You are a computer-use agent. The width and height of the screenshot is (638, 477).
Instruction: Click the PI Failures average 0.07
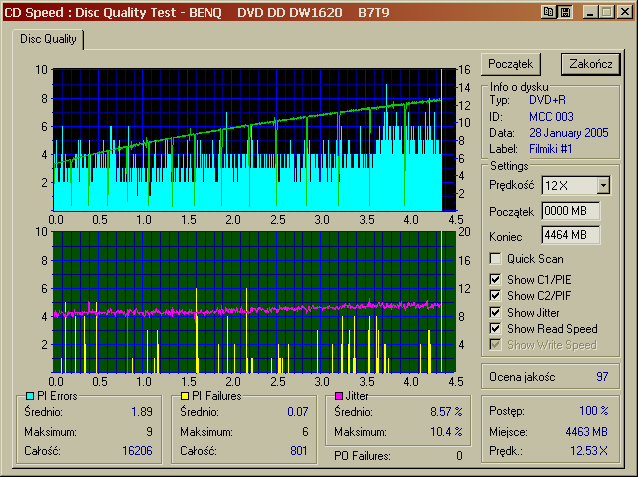(297, 412)
